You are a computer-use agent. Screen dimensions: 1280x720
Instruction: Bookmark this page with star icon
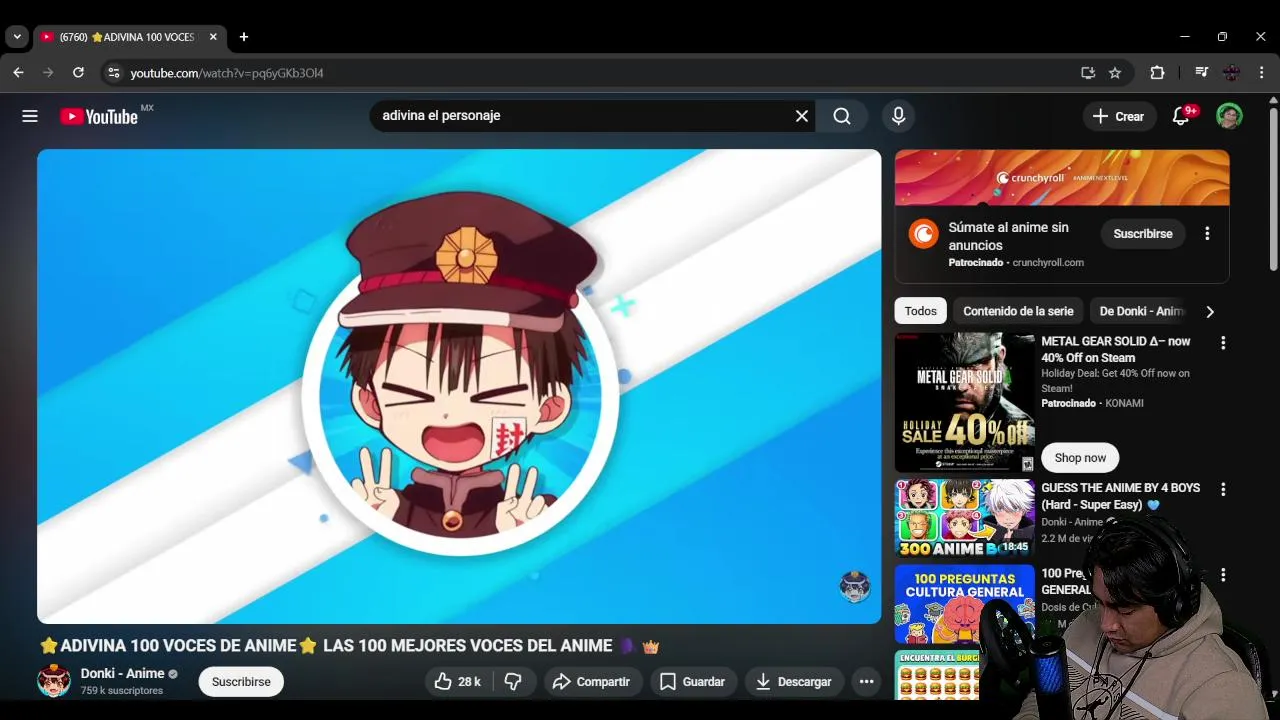pos(1115,73)
